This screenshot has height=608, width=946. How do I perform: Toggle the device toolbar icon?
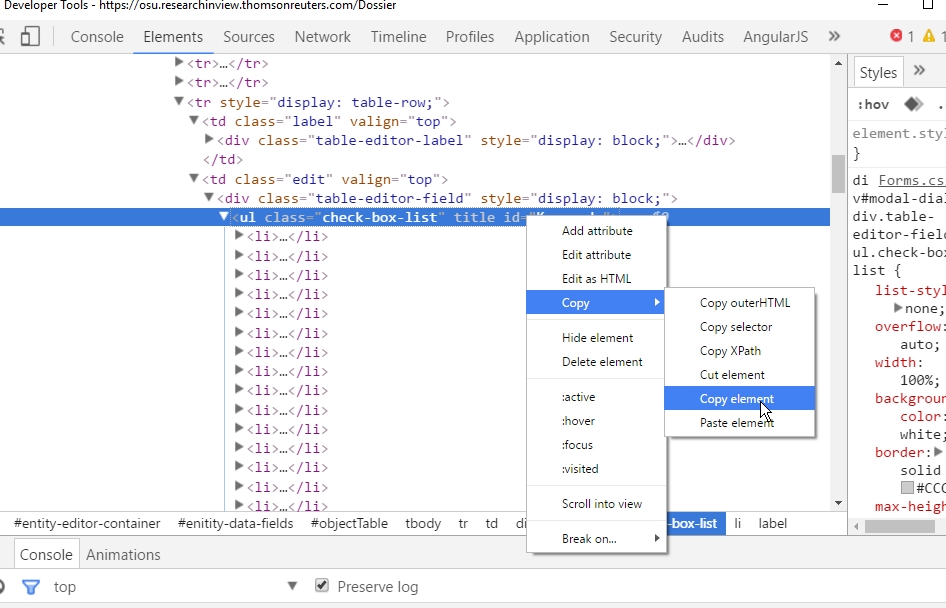(x=30, y=36)
